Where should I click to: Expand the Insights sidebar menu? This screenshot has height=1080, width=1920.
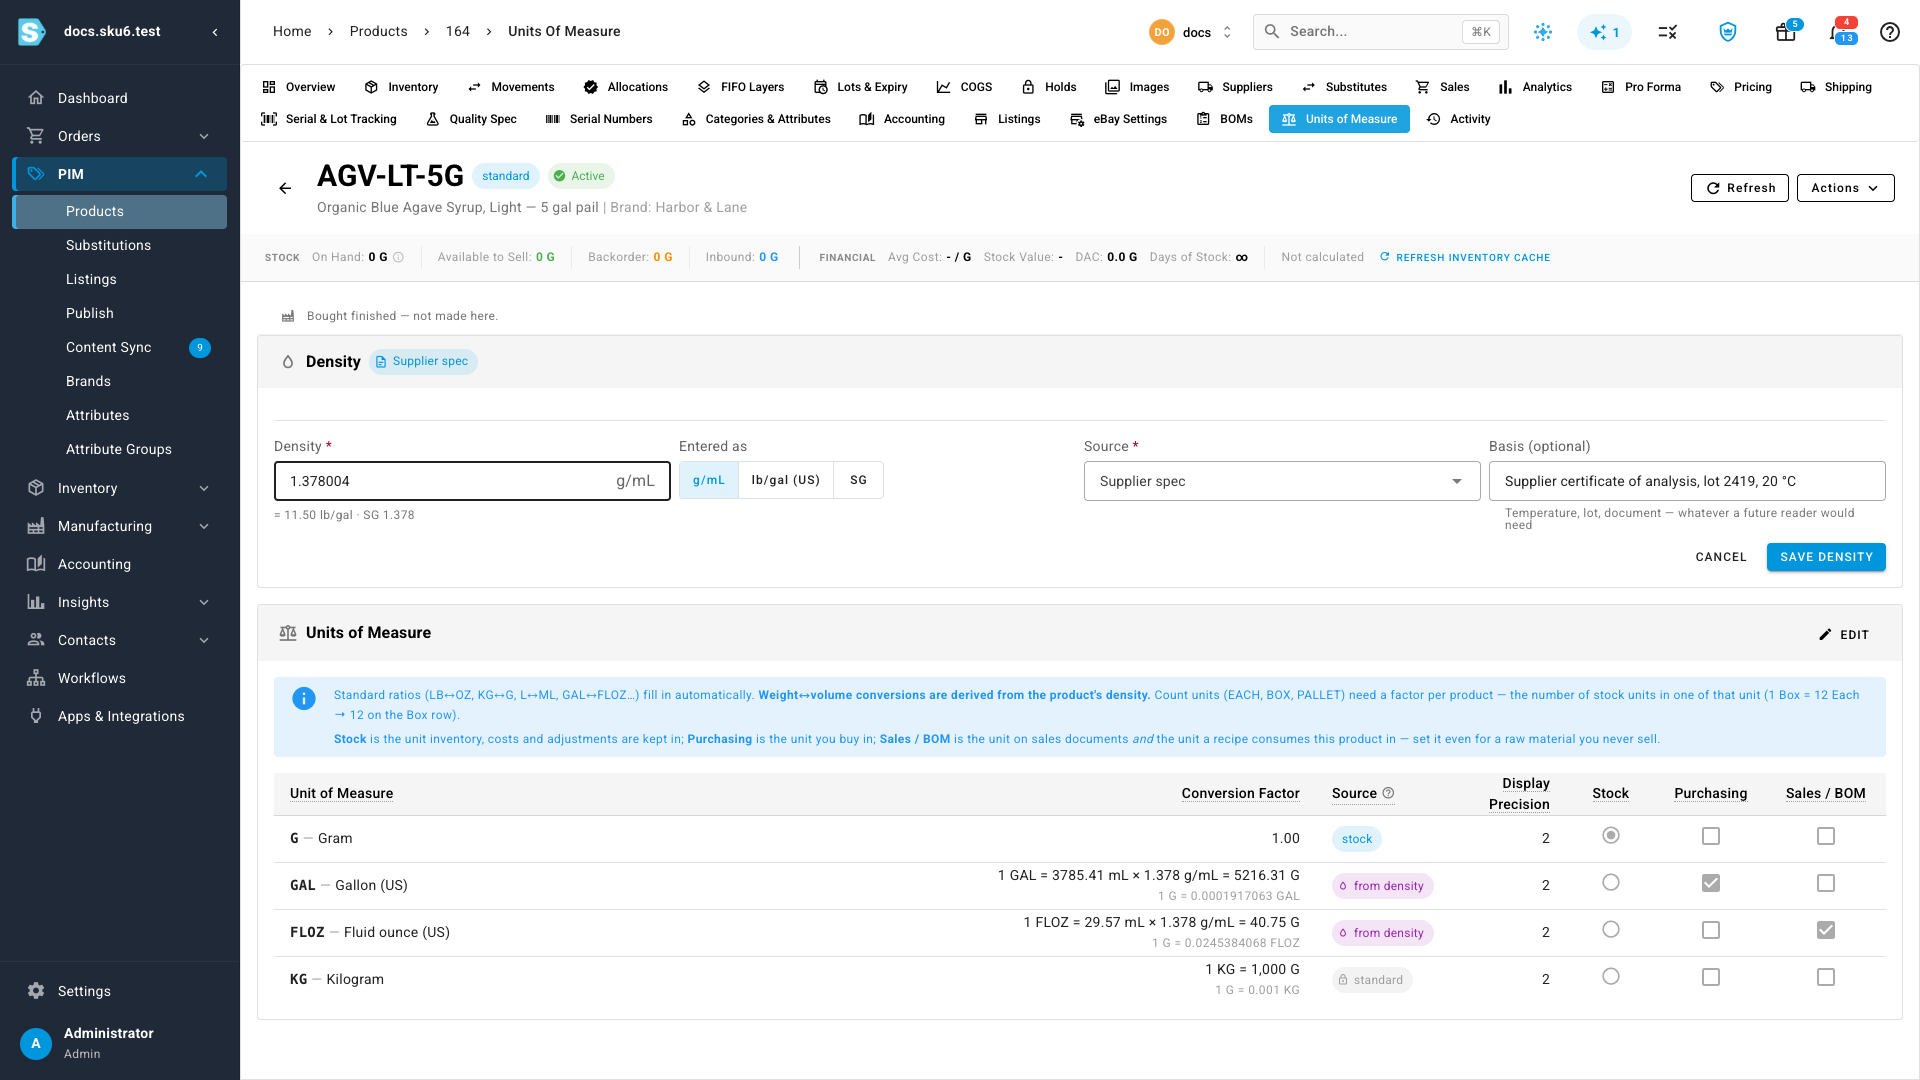119,602
